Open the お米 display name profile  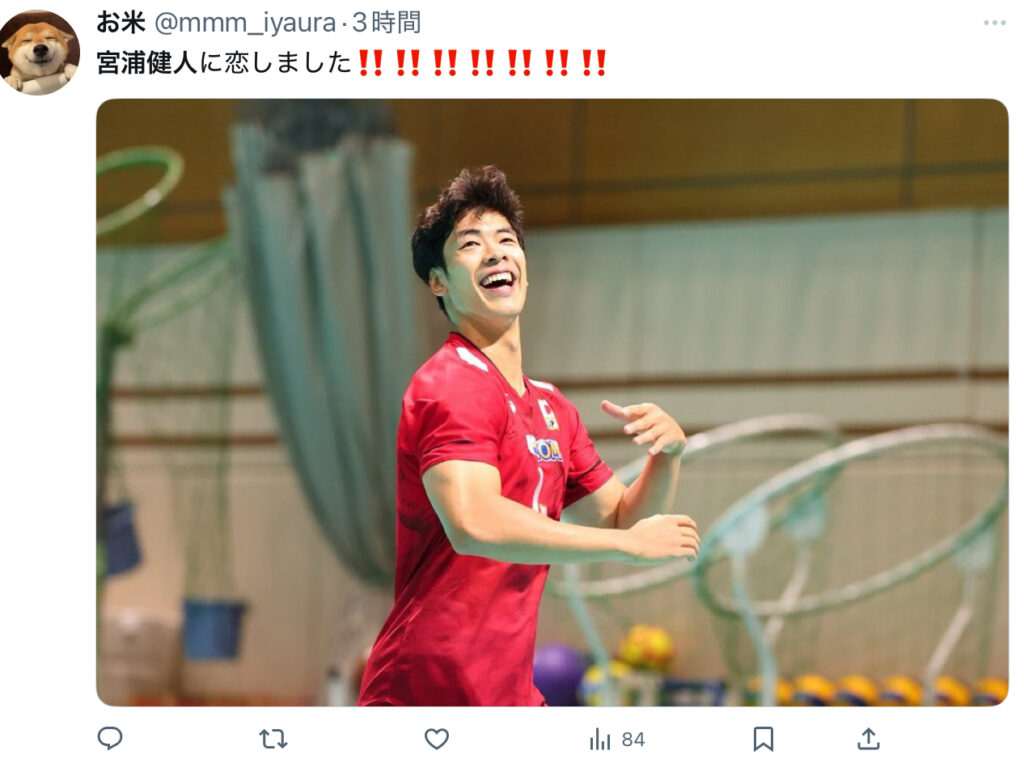coord(120,23)
